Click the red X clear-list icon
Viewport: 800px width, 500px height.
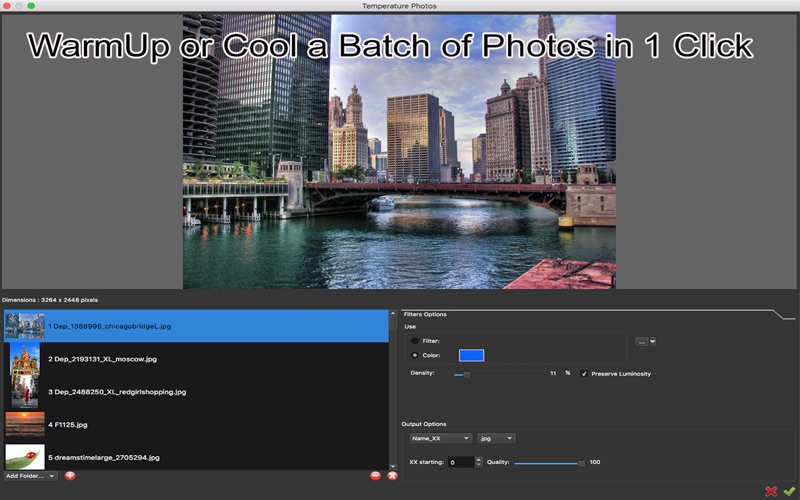392,476
